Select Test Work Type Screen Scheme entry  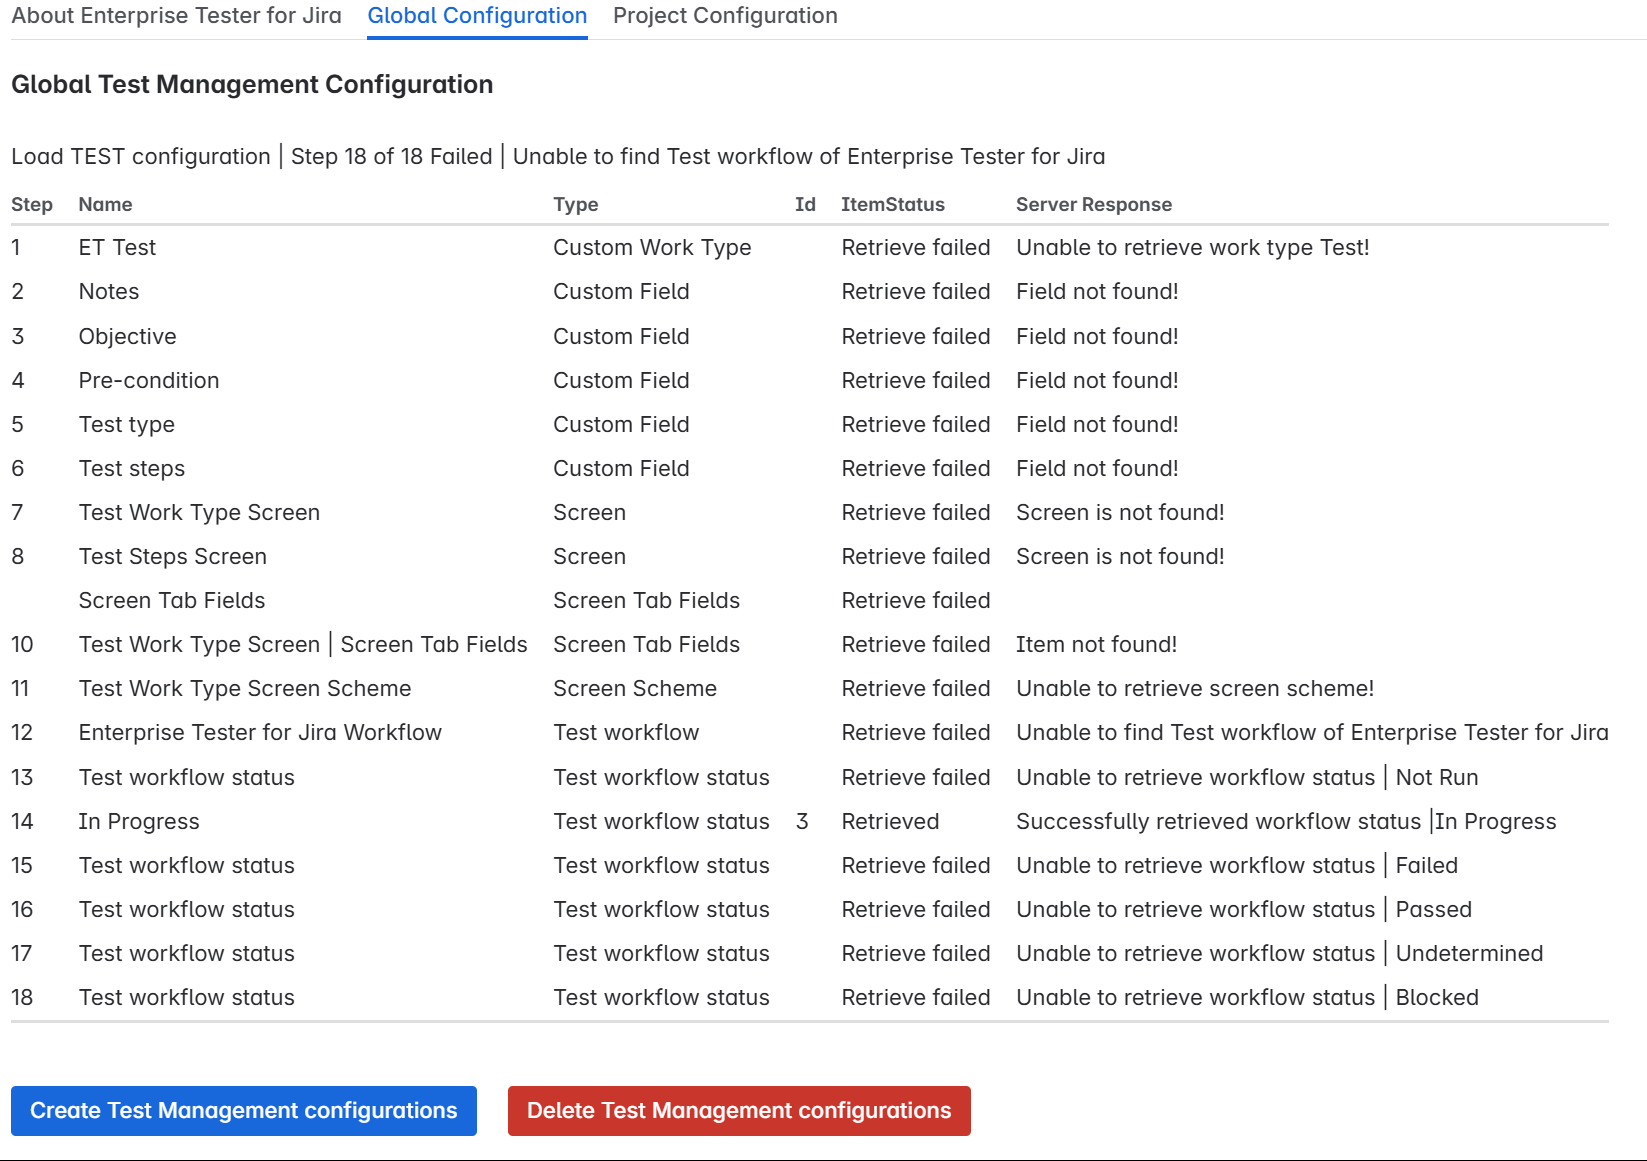pyautogui.click(x=245, y=689)
